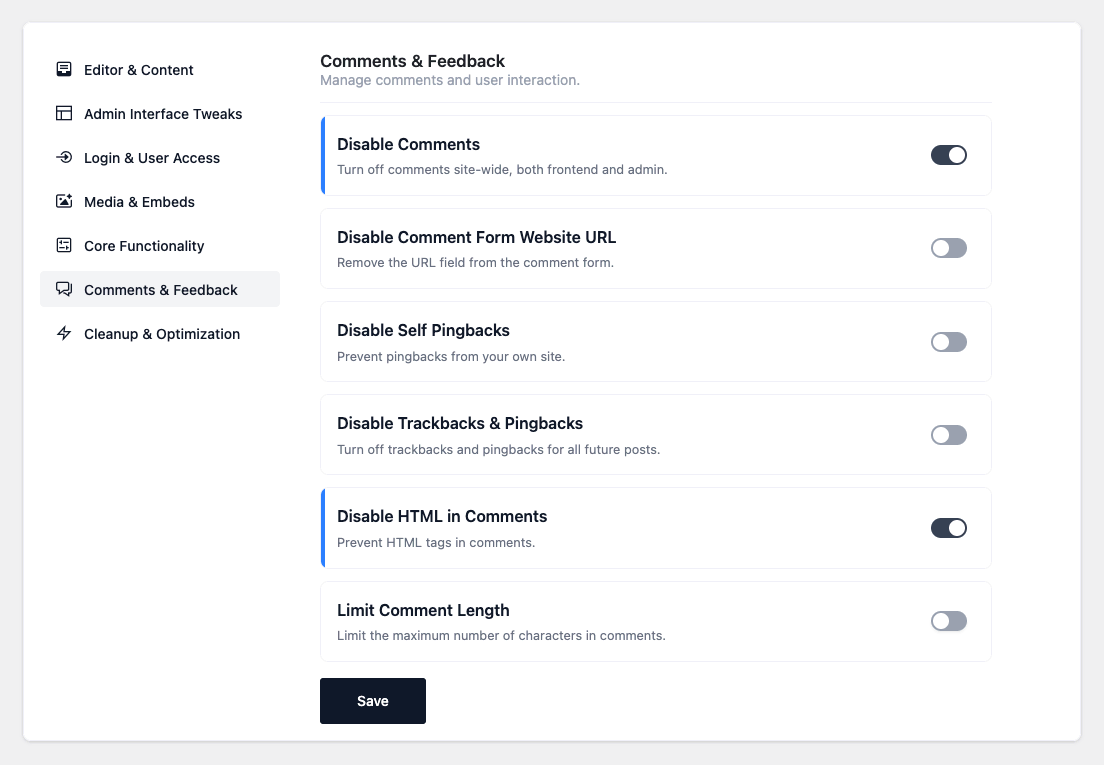Switch to the Cleanup & Optimization section
Screen dimensions: 1104x765
[162, 334]
